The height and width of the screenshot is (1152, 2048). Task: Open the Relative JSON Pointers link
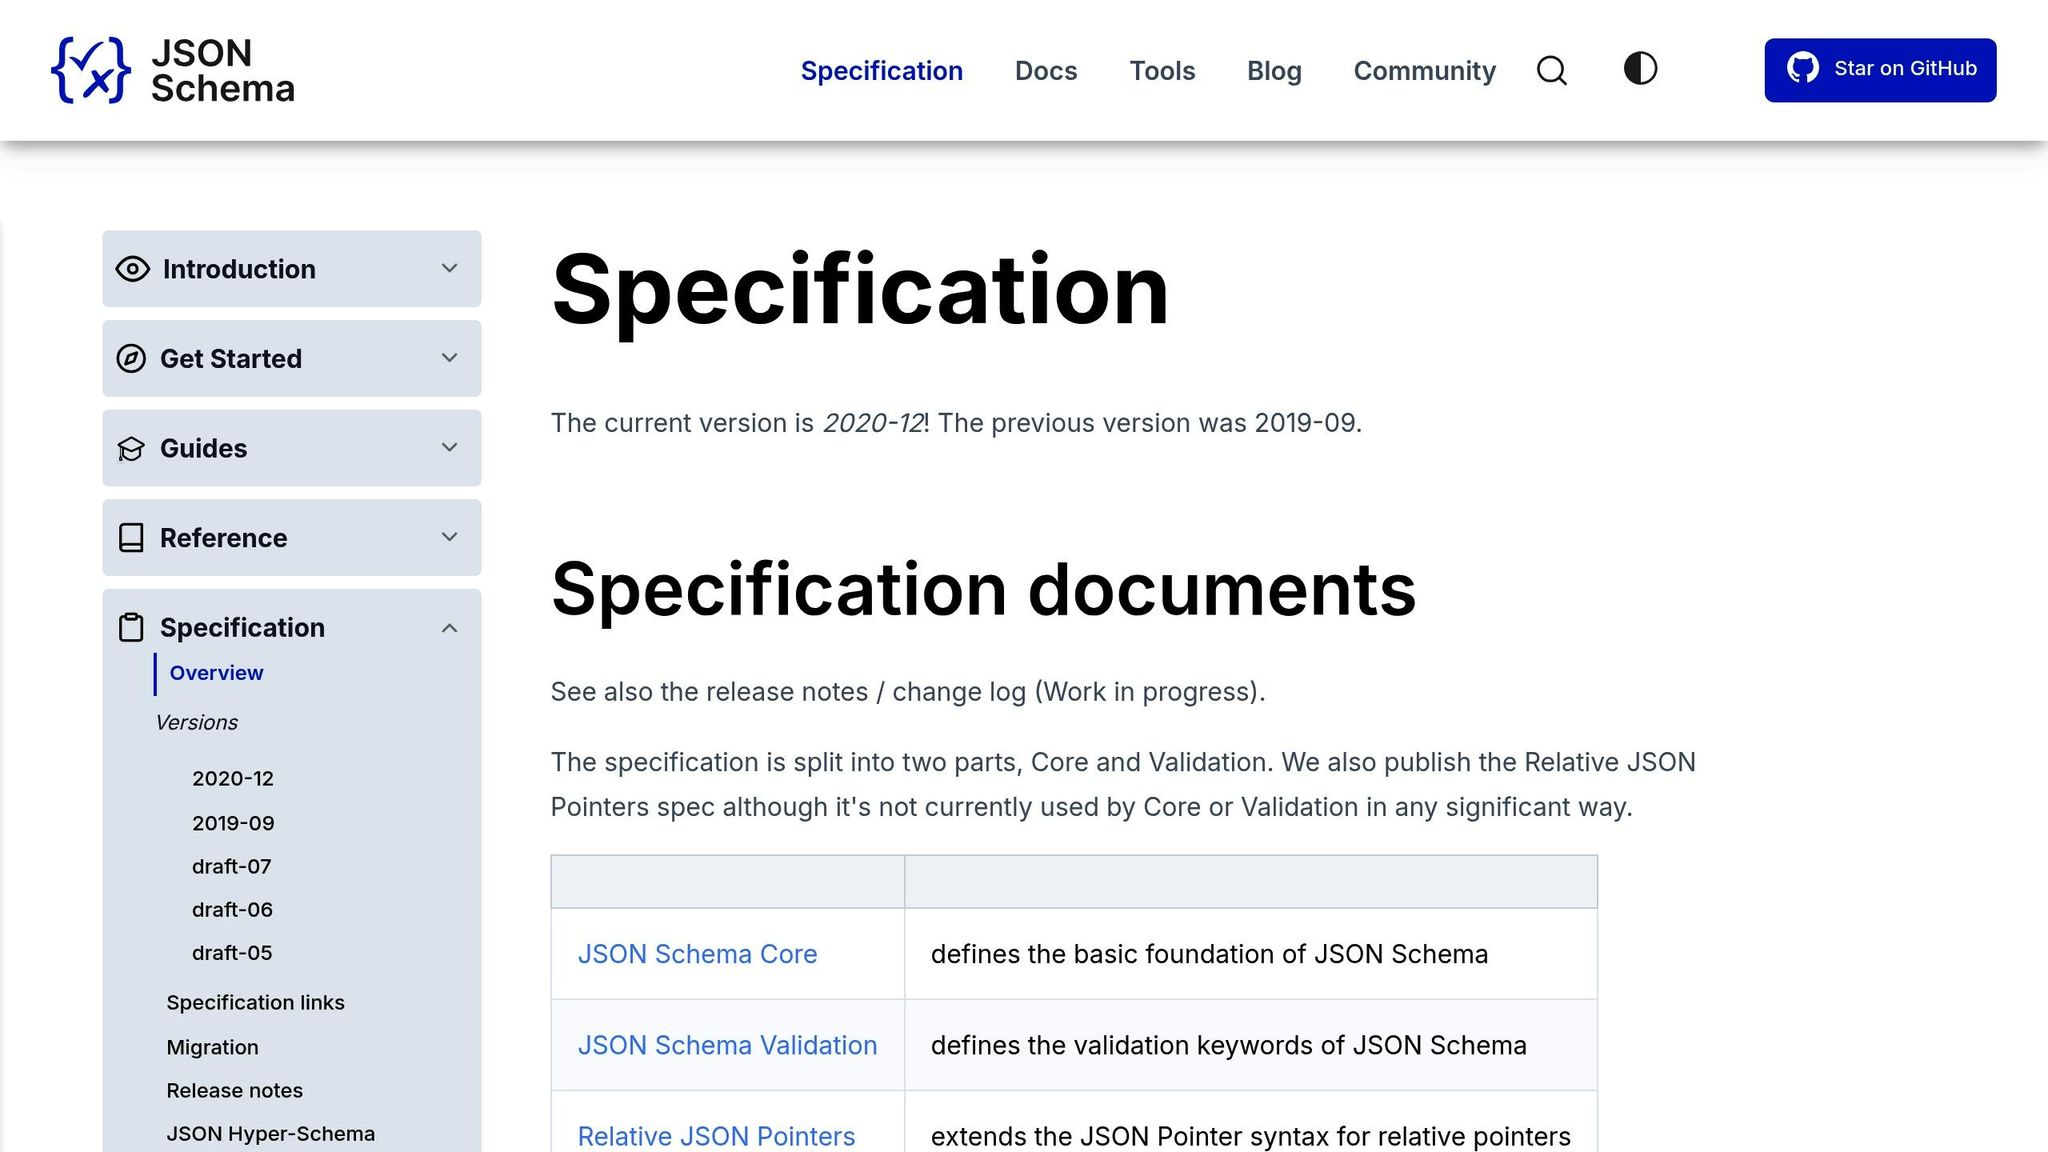click(716, 1136)
